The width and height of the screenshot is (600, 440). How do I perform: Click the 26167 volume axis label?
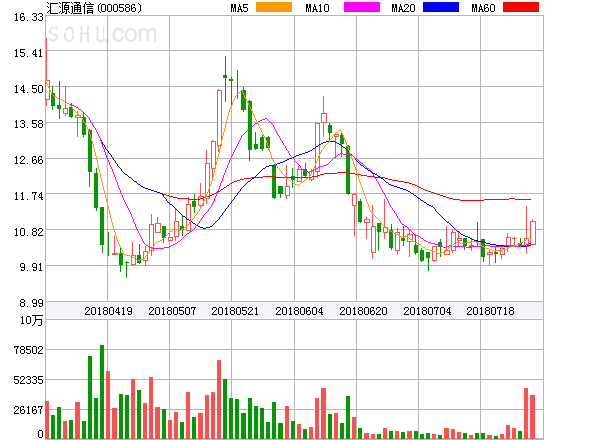(29, 410)
